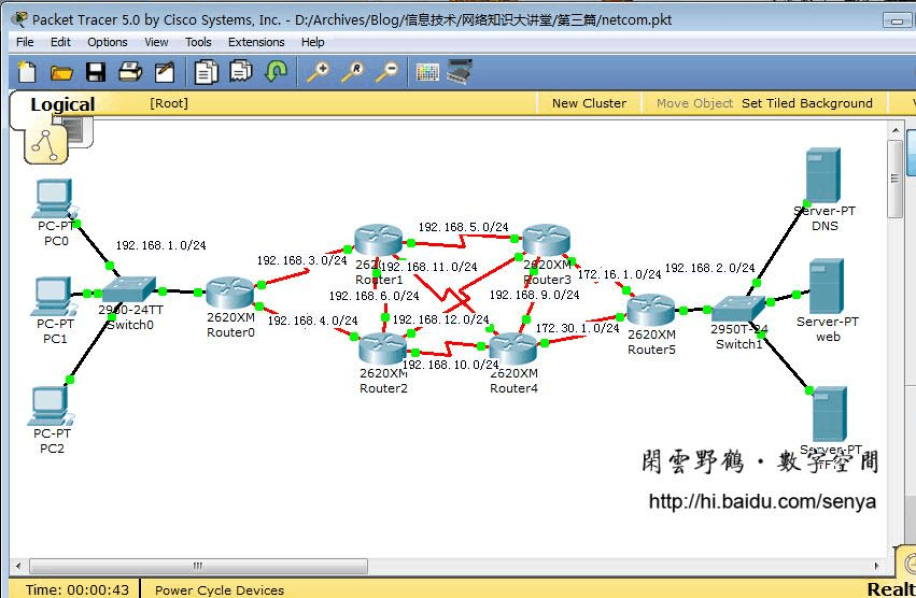Click Set Tiled Background
Image resolution: width=916 pixels, height=598 pixels.
[807, 103]
